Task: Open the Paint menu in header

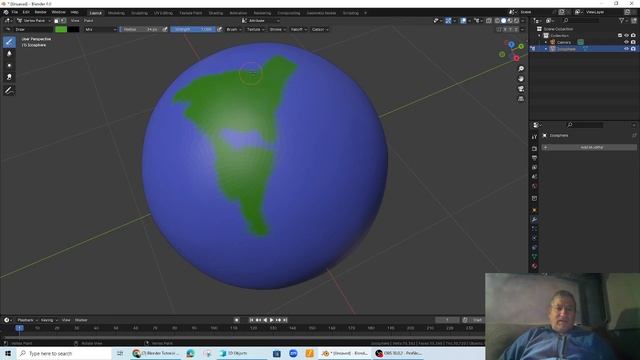Action: (x=88, y=20)
